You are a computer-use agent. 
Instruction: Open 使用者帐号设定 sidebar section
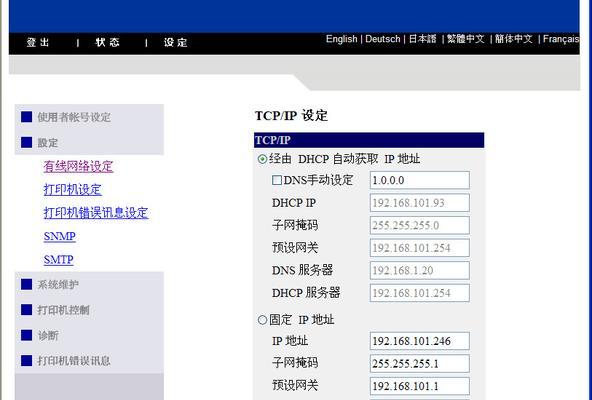click(74, 117)
